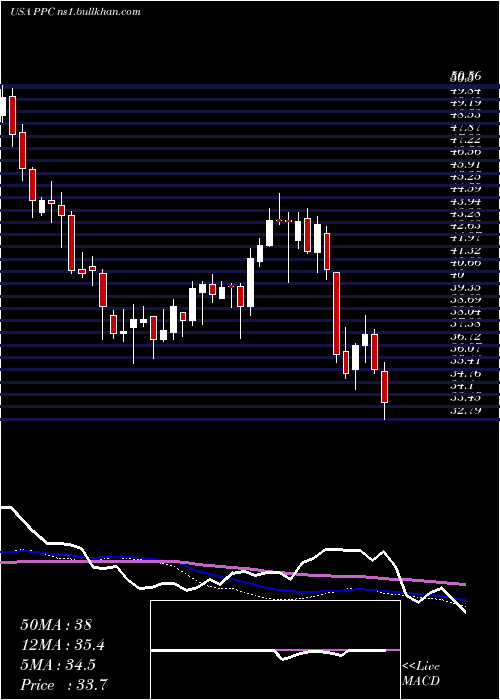Select the 49.19 price level label
The width and height of the screenshot is (500, 700).
click(x=466, y=104)
